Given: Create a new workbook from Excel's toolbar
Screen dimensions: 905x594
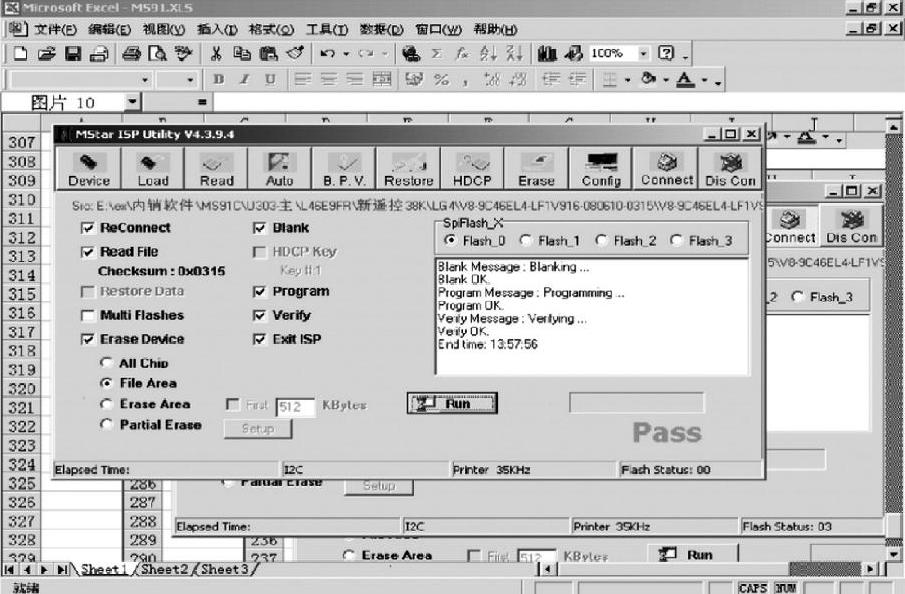Looking at the screenshot, I should pos(20,54).
